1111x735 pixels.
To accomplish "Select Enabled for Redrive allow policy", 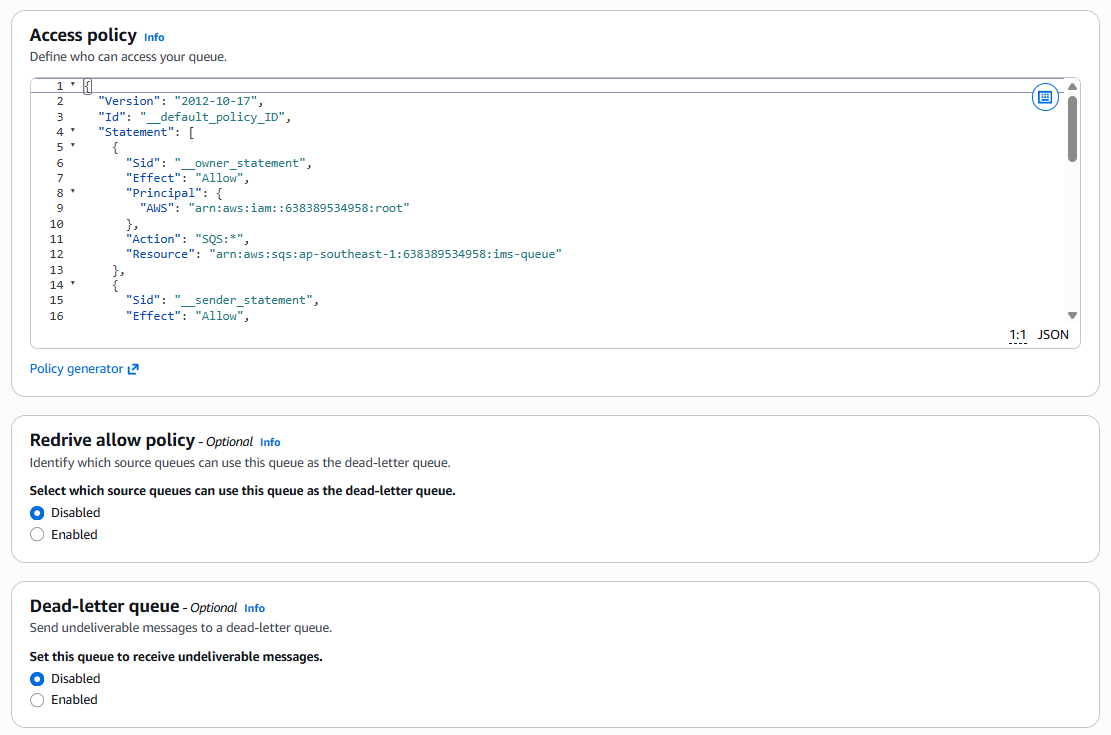I will pos(38,535).
